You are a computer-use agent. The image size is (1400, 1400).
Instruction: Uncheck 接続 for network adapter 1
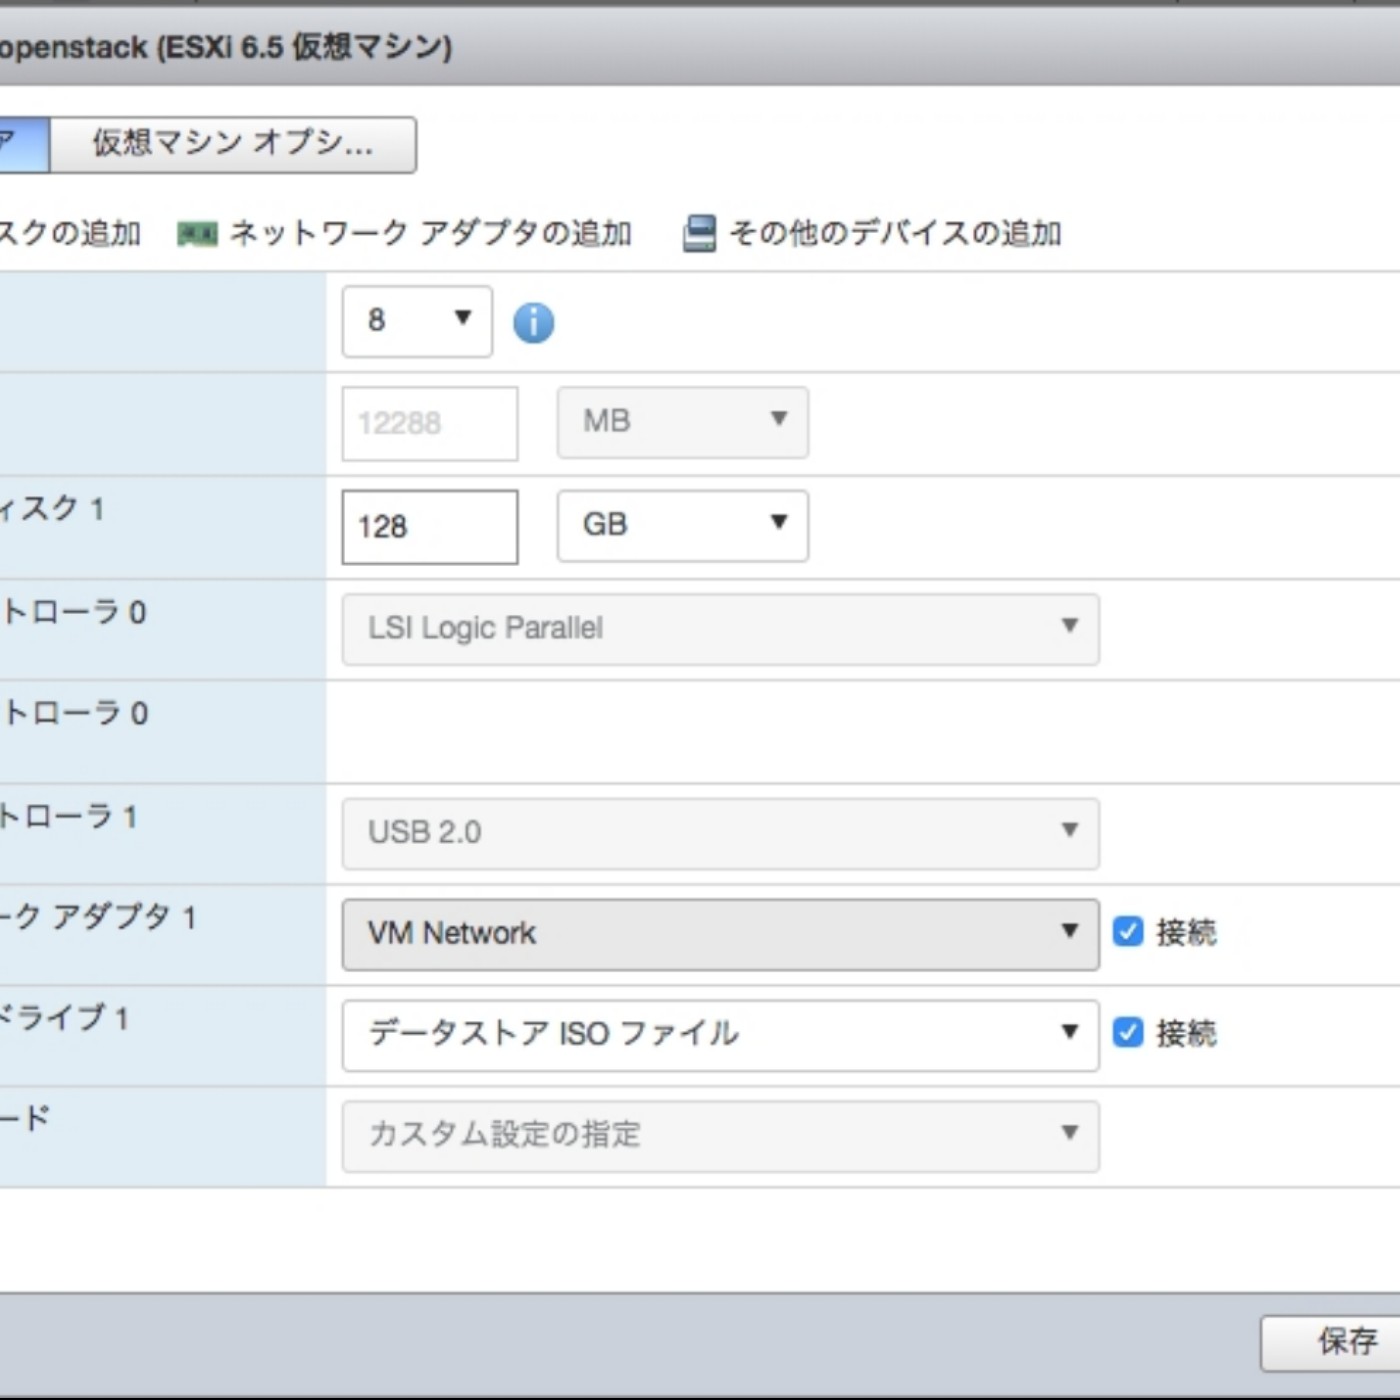1128,932
